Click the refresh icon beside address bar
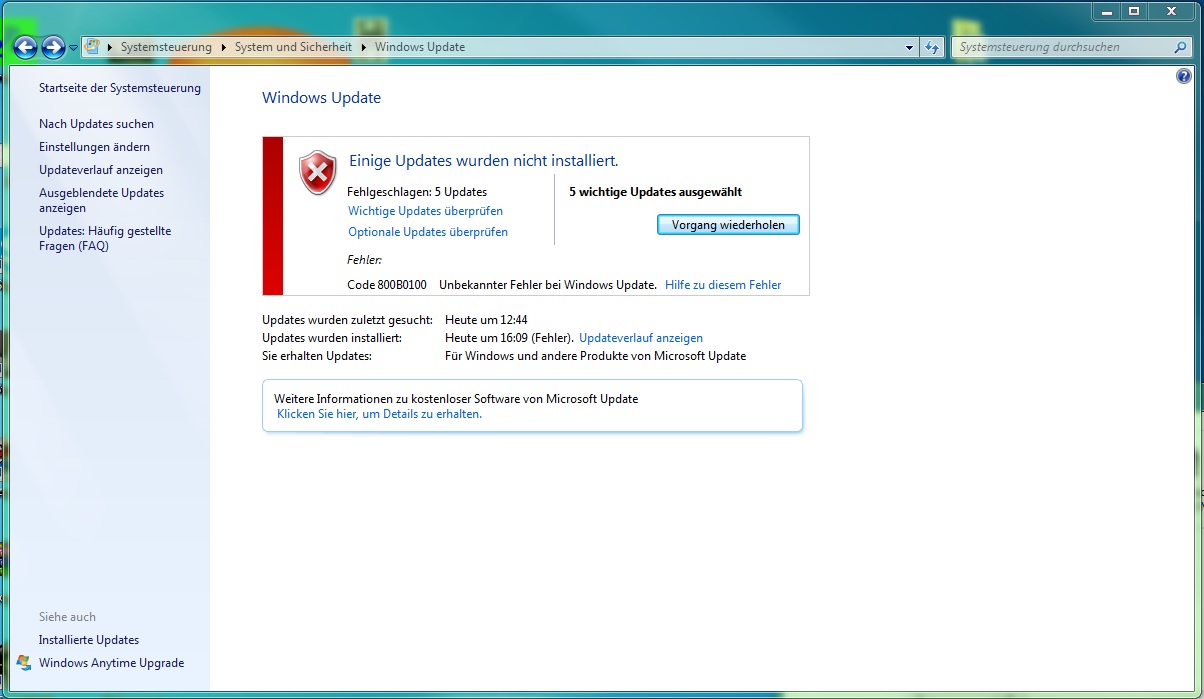The image size is (1204, 699). coord(932,47)
